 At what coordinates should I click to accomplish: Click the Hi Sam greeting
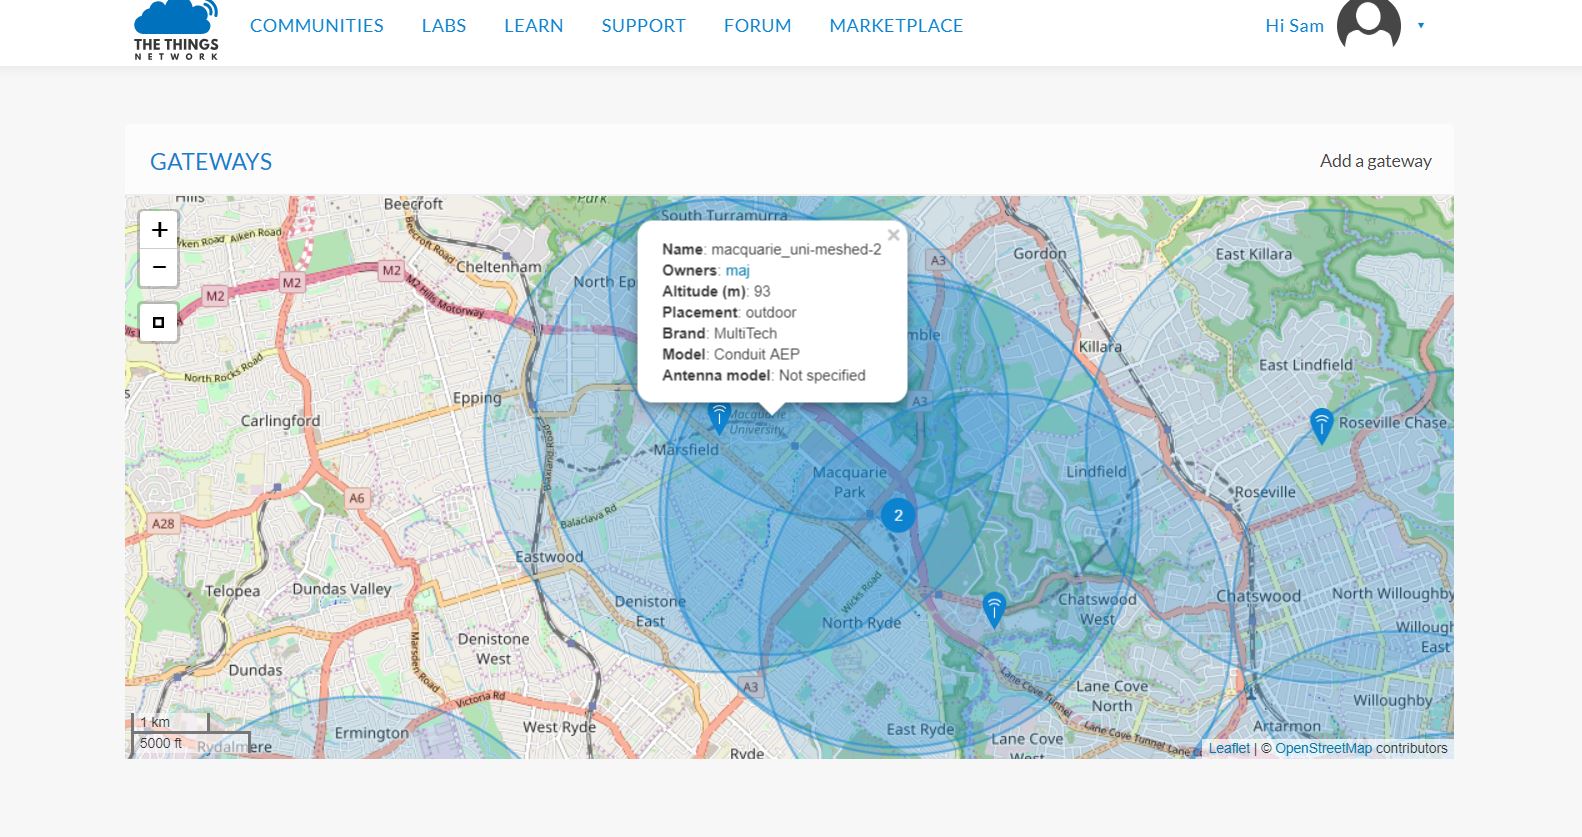point(1294,26)
